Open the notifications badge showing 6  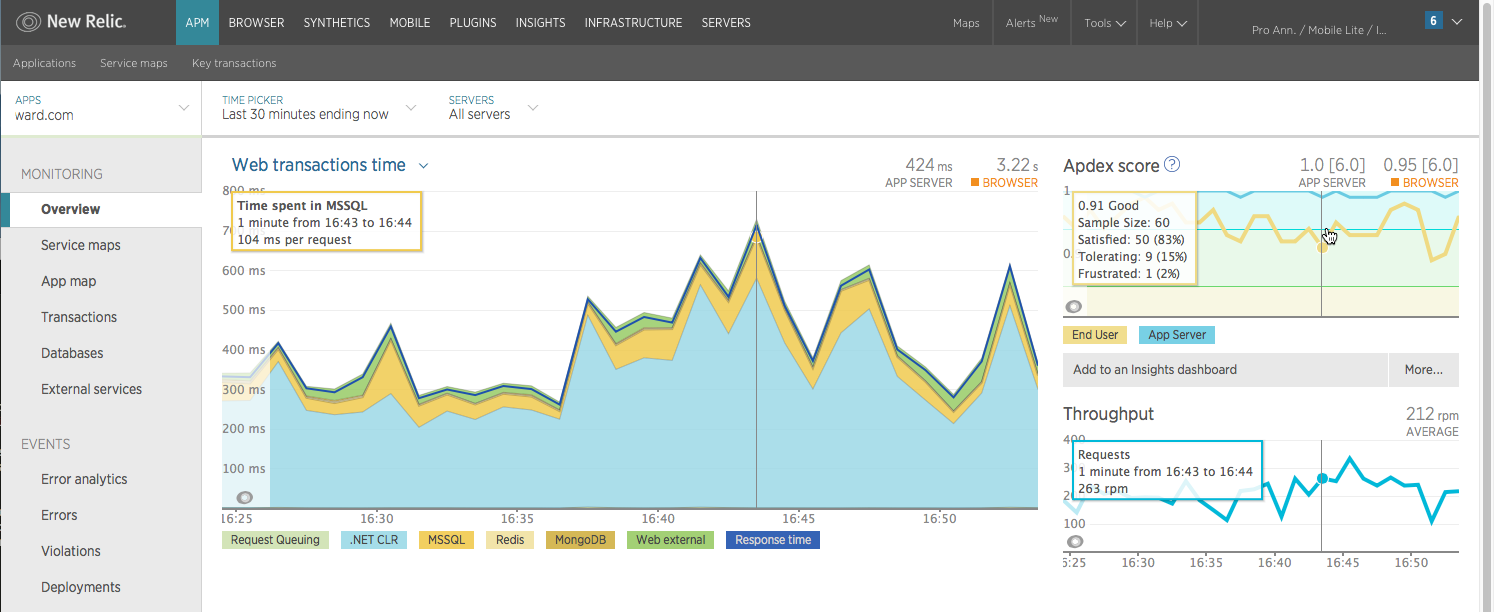tap(1433, 20)
